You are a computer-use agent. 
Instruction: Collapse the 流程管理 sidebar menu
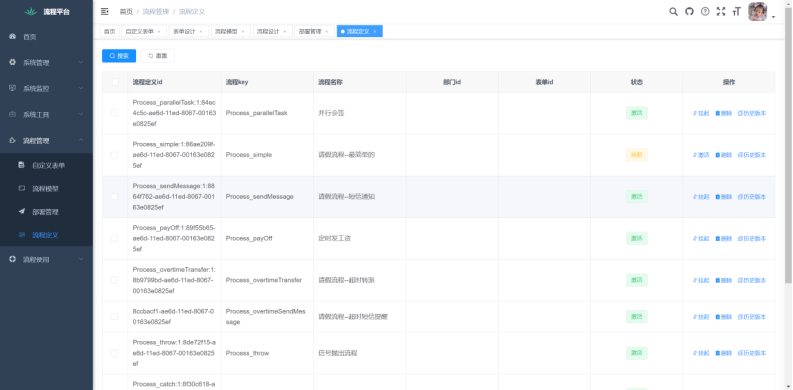point(47,141)
